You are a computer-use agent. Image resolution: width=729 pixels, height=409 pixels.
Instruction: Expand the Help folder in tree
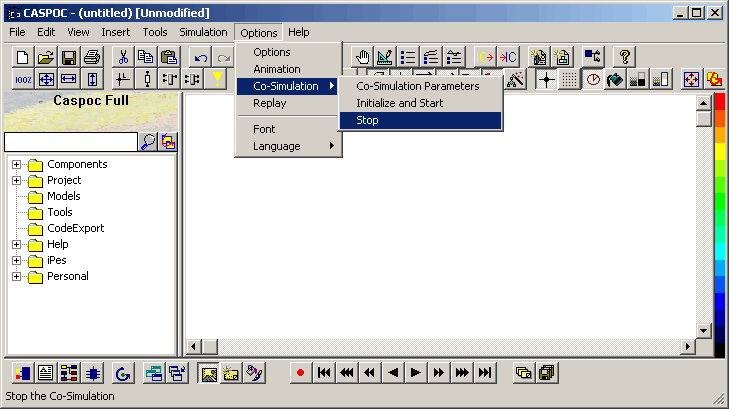(16, 244)
